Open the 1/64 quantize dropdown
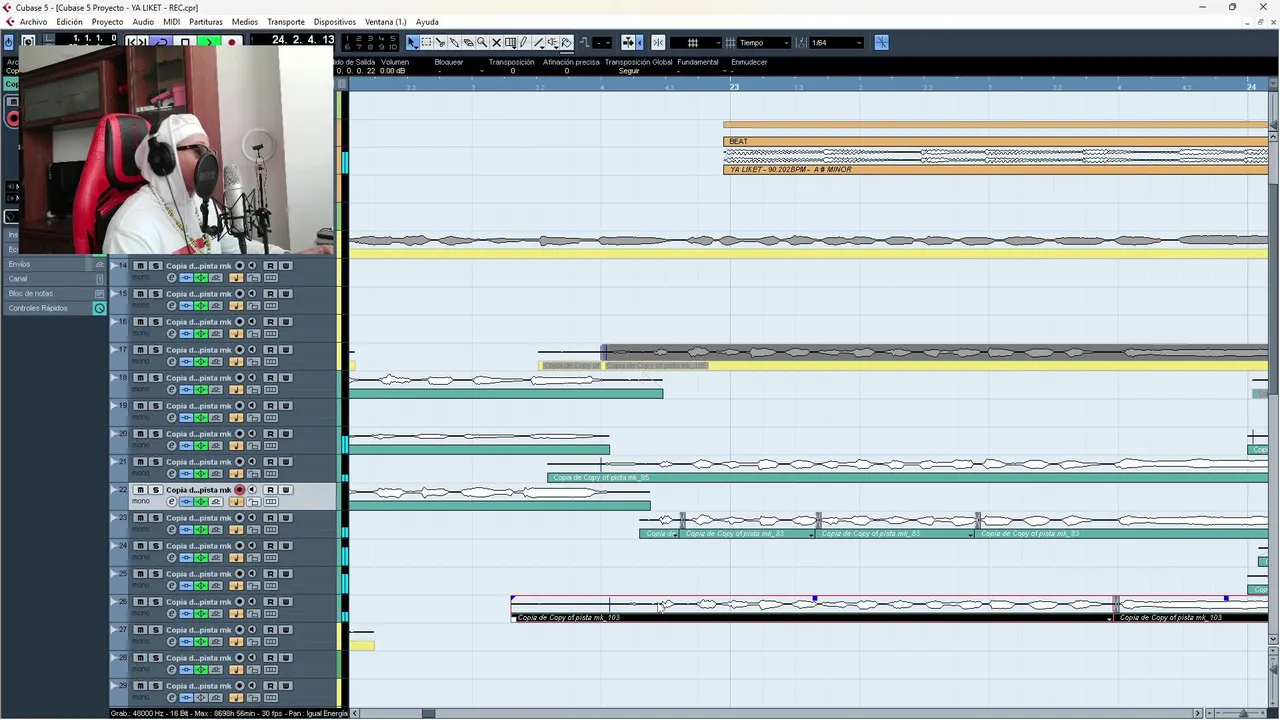Image resolution: width=1280 pixels, height=720 pixels. pyautogui.click(x=836, y=43)
